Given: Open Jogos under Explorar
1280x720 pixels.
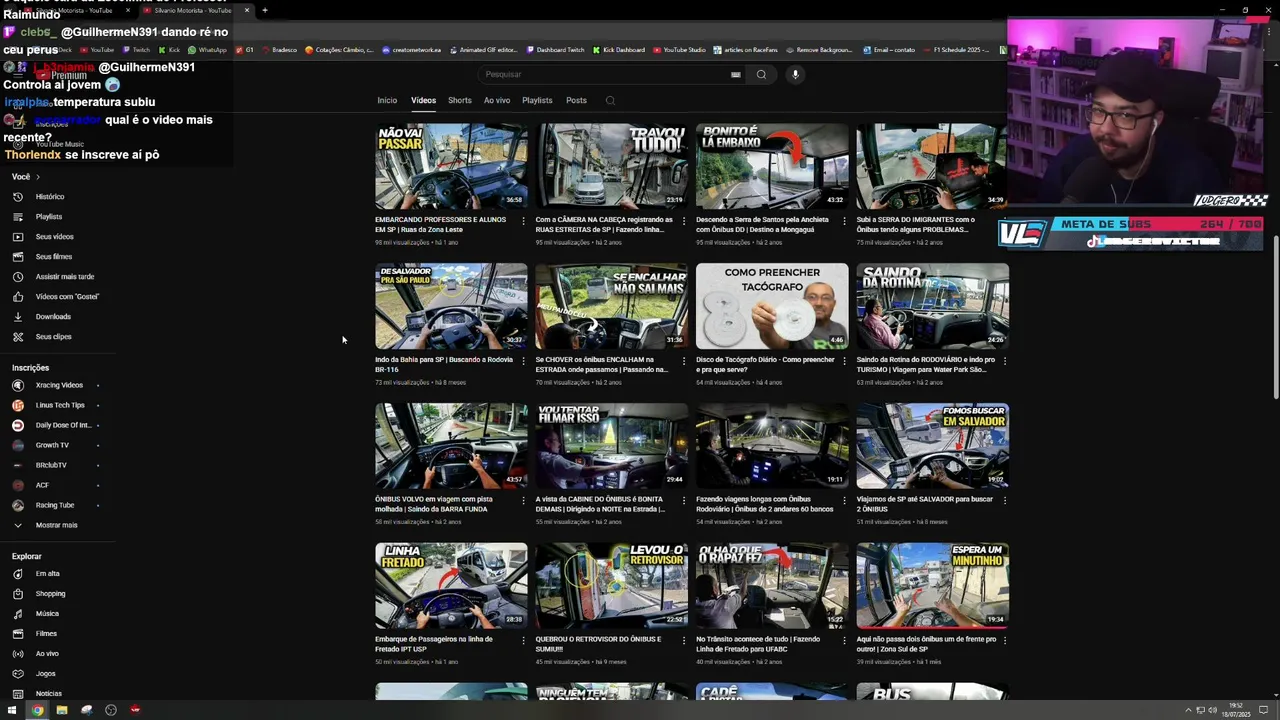Looking at the screenshot, I should click(45, 674).
